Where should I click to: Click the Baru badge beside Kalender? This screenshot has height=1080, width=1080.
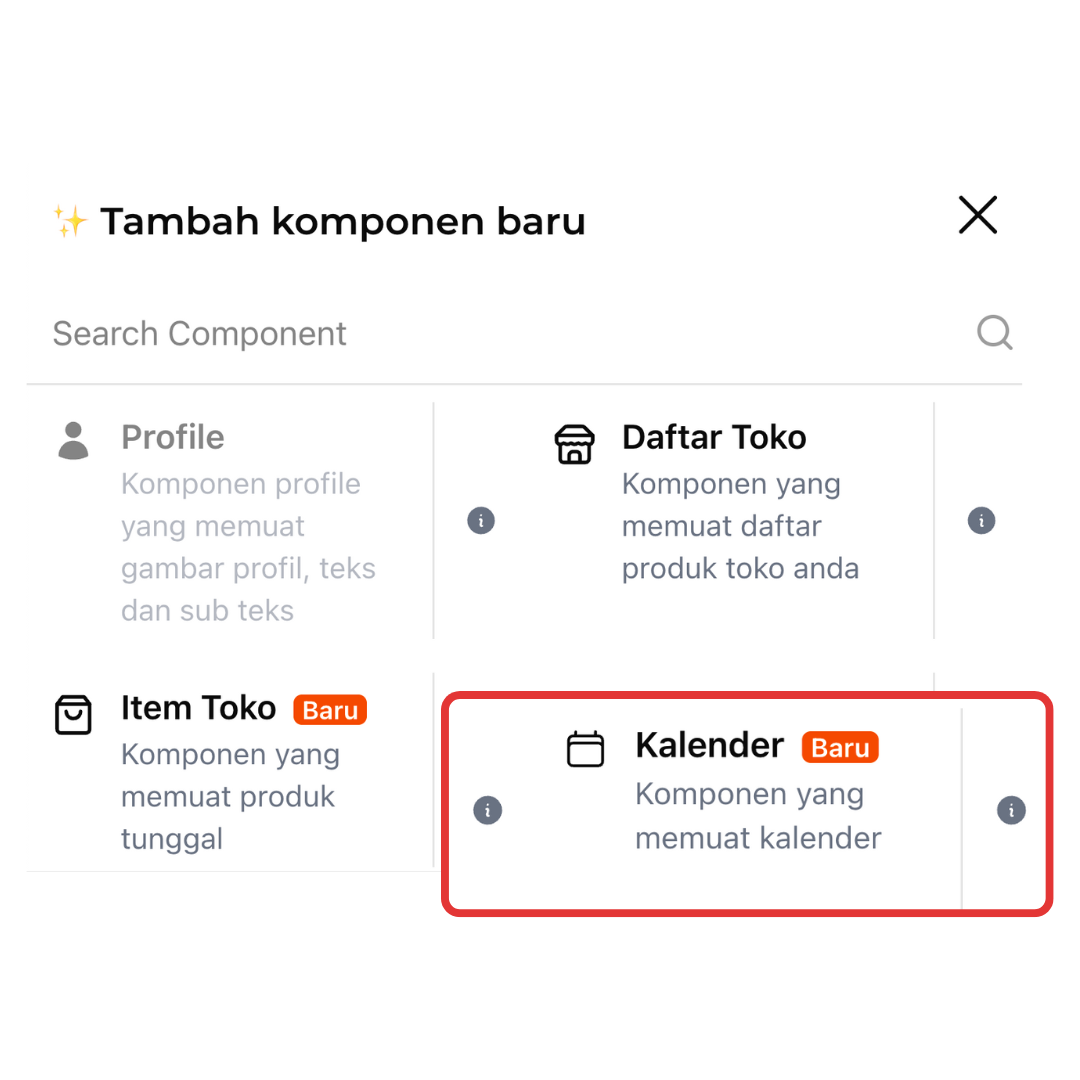tap(840, 748)
